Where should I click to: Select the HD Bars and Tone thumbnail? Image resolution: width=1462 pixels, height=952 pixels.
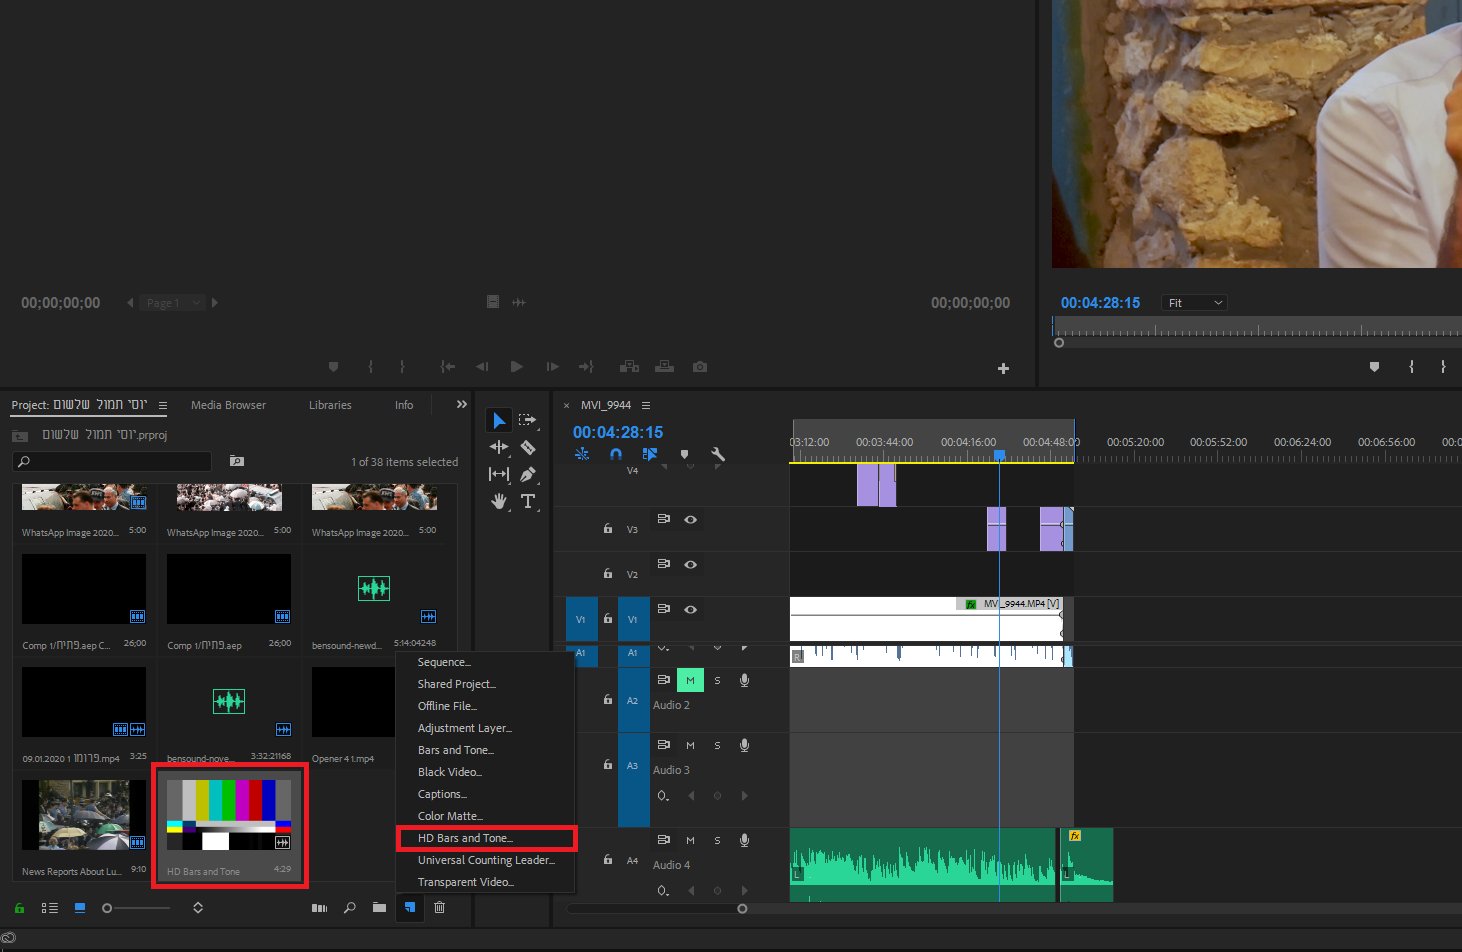pyautogui.click(x=229, y=815)
